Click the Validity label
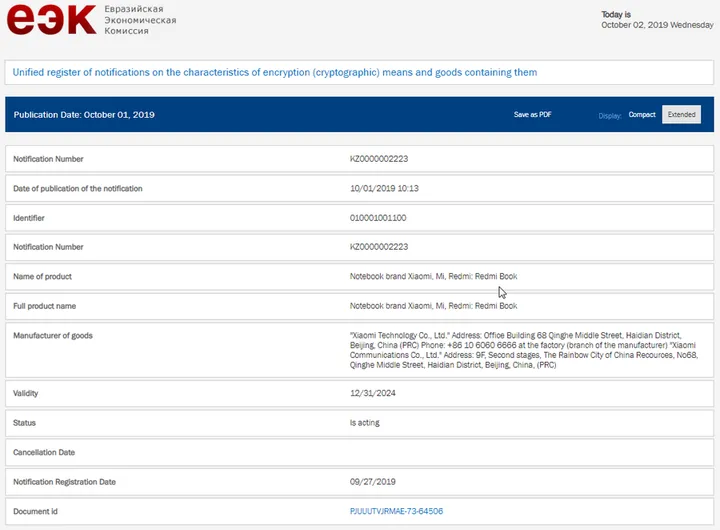The height and width of the screenshot is (530, 720). coord(25,393)
